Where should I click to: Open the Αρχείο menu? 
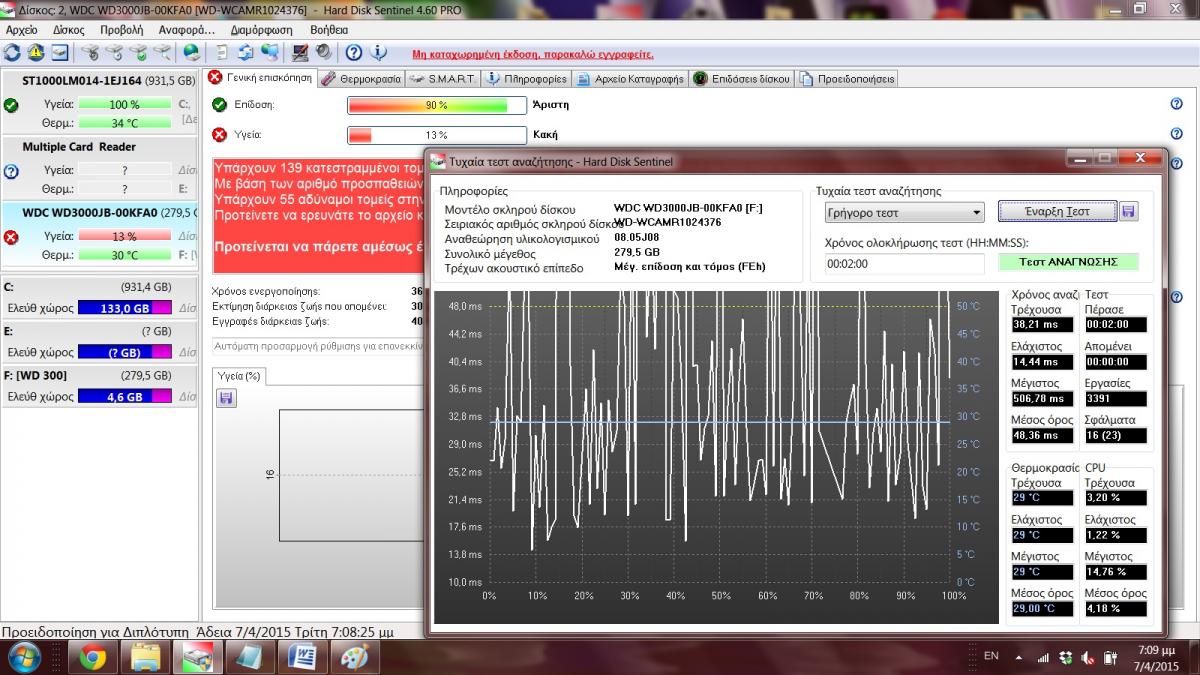click(x=21, y=30)
